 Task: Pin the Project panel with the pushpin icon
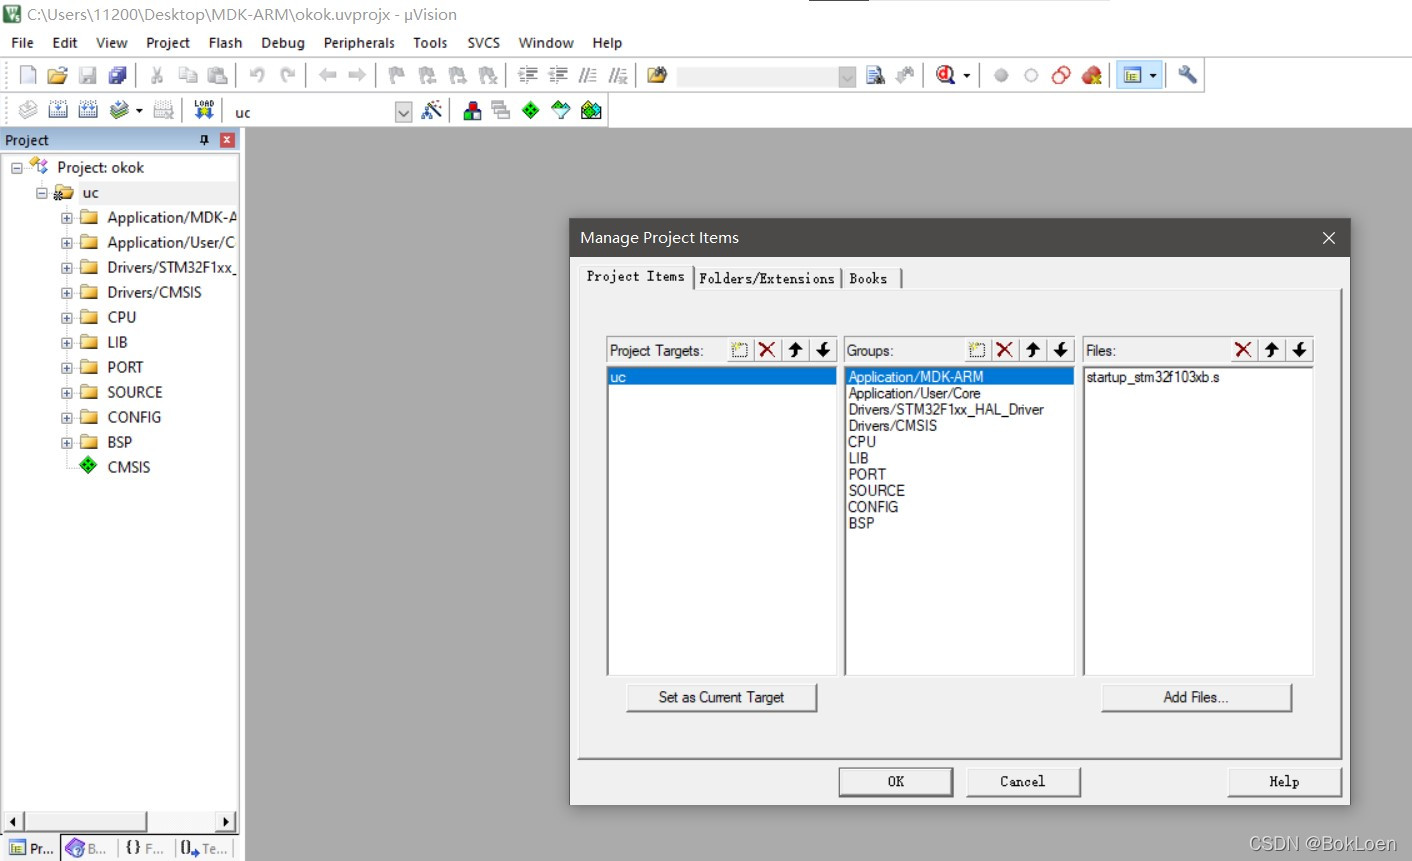click(x=204, y=140)
